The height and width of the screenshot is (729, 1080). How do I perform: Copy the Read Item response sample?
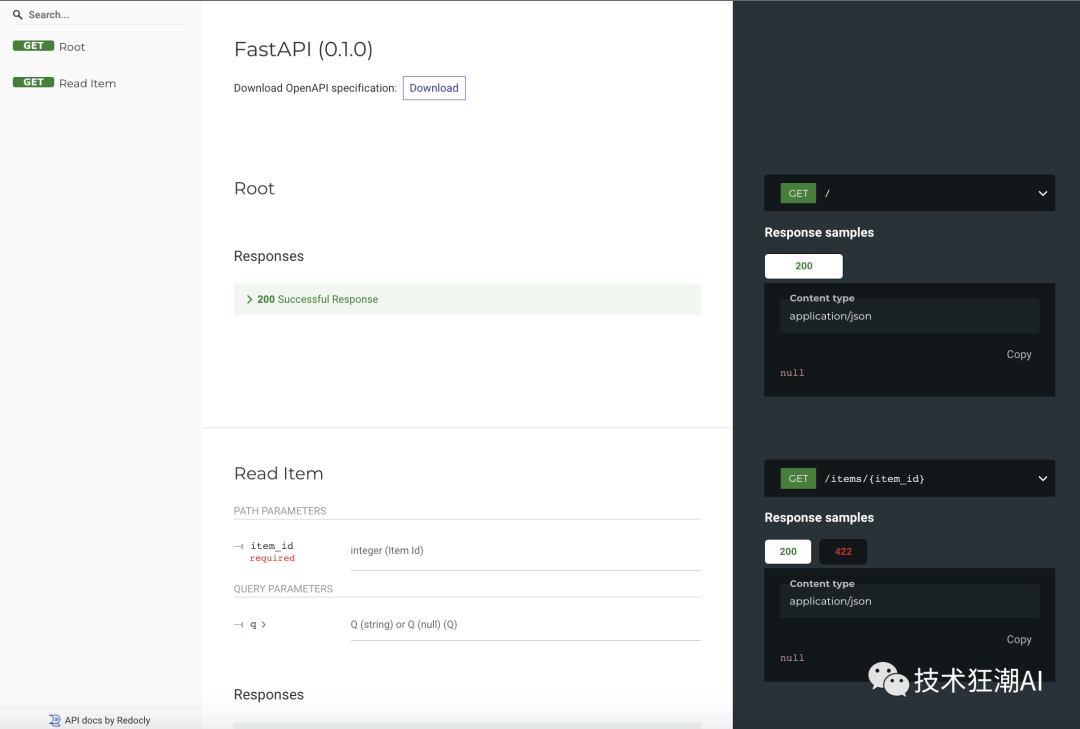click(x=1019, y=639)
